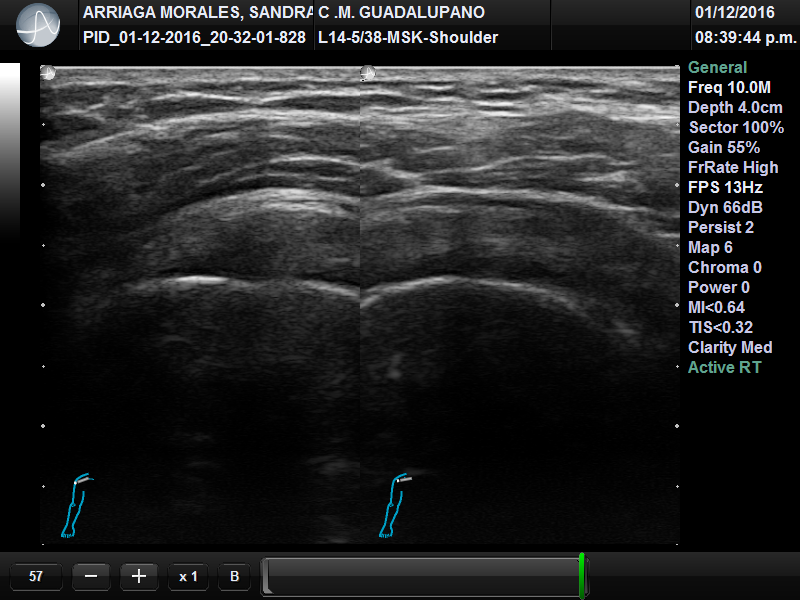The width and height of the screenshot is (800, 600).
Task: Click the minus button to decrease value
Action: click(91, 577)
